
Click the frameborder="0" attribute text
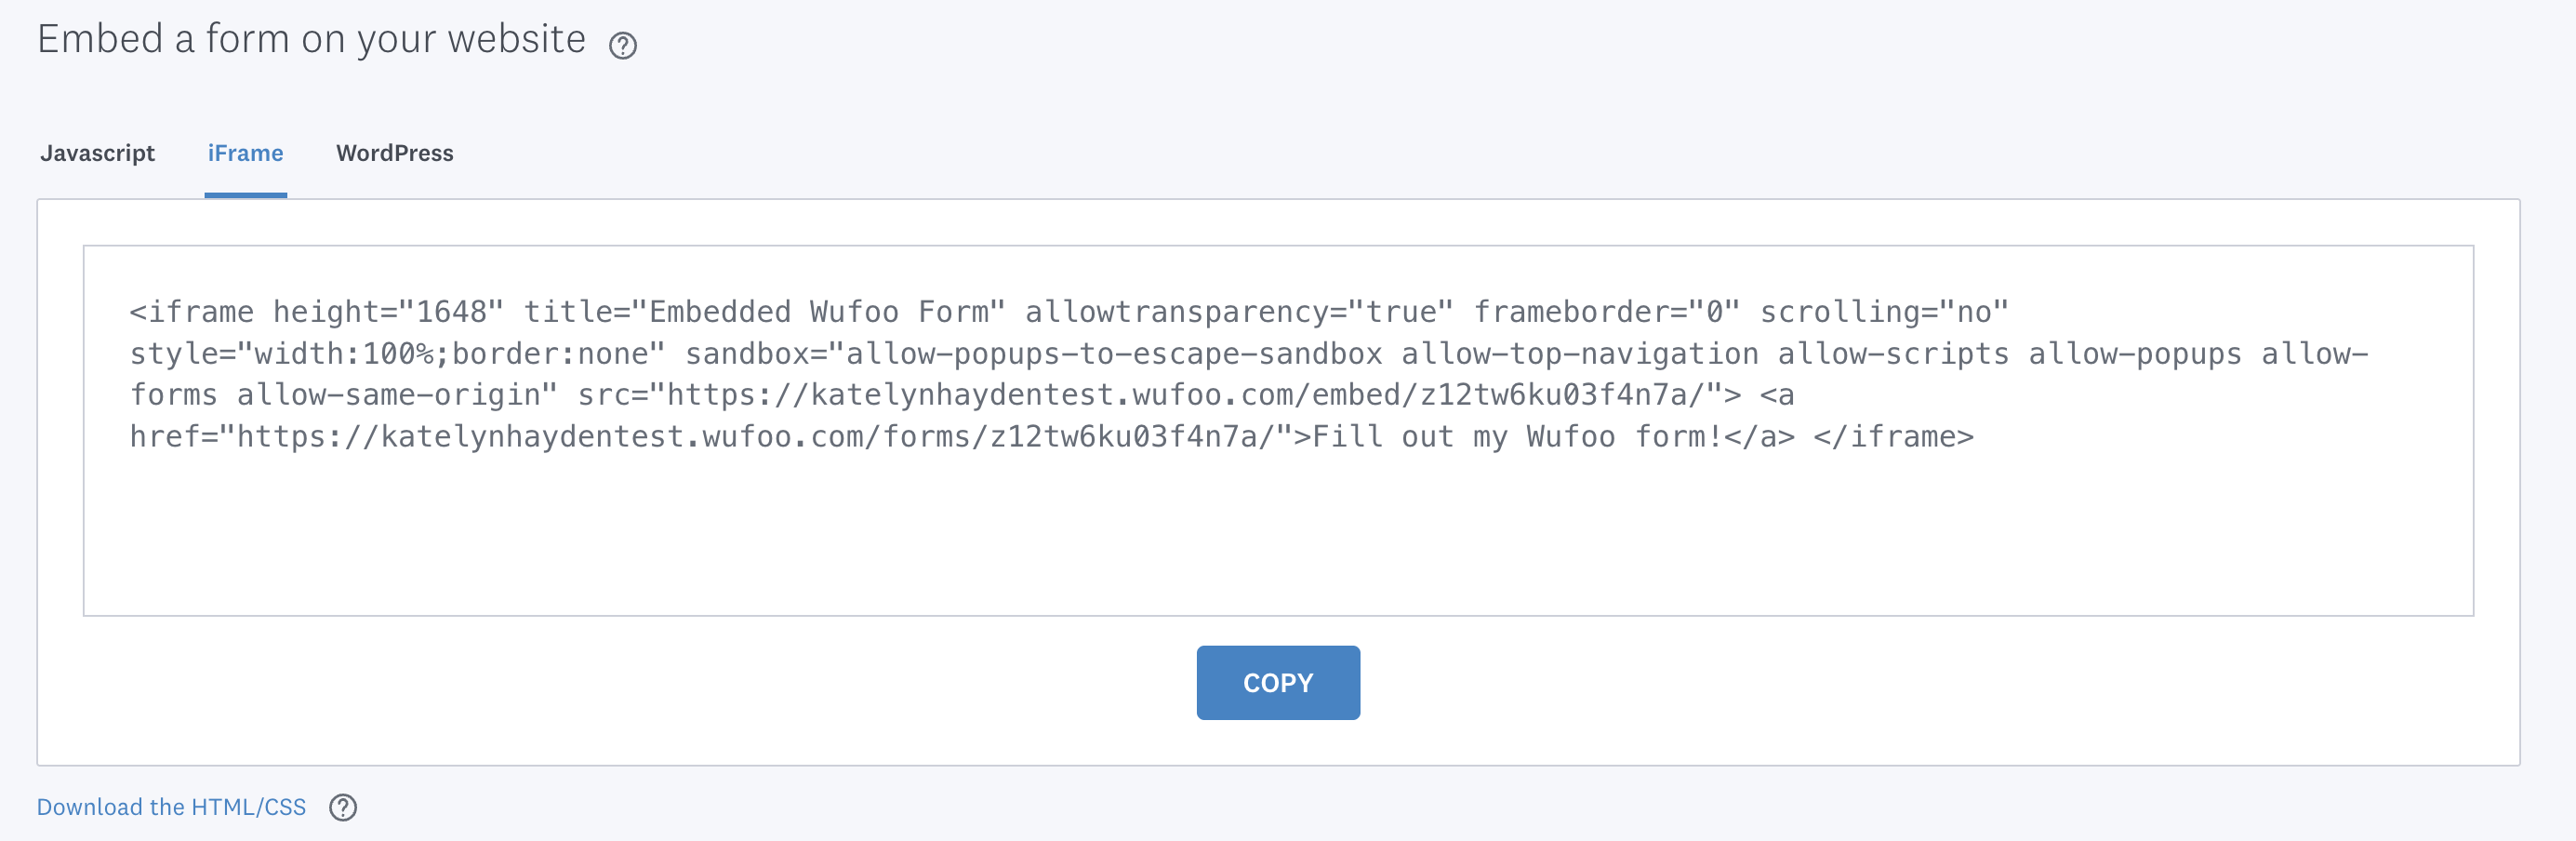tap(1607, 312)
